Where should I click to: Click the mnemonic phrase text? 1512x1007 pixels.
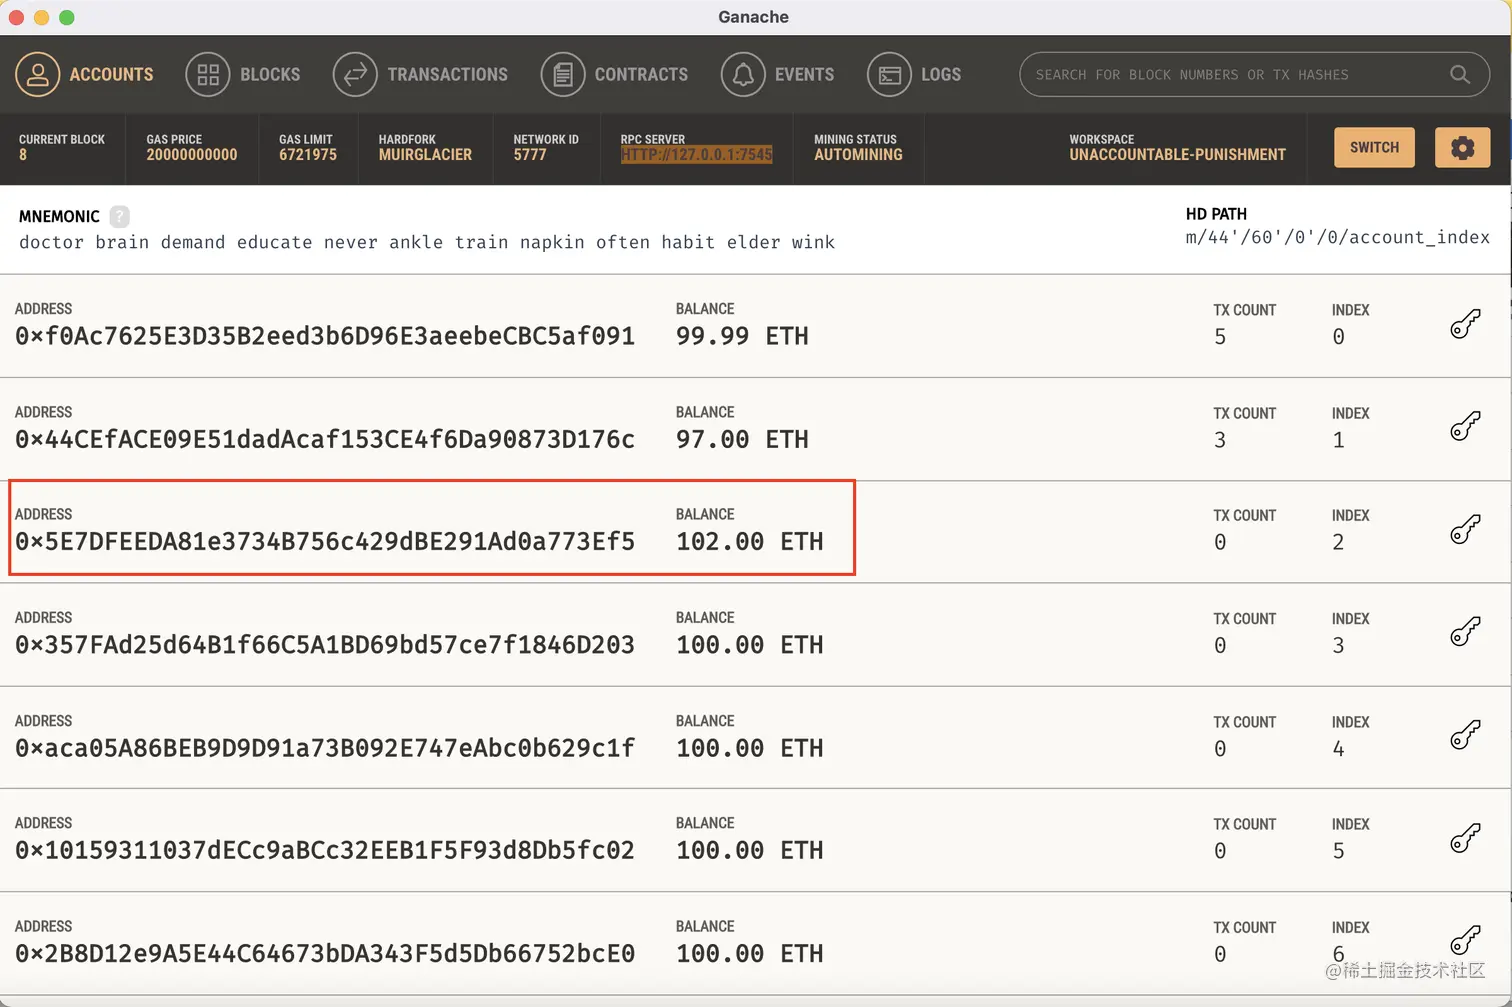click(x=427, y=242)
